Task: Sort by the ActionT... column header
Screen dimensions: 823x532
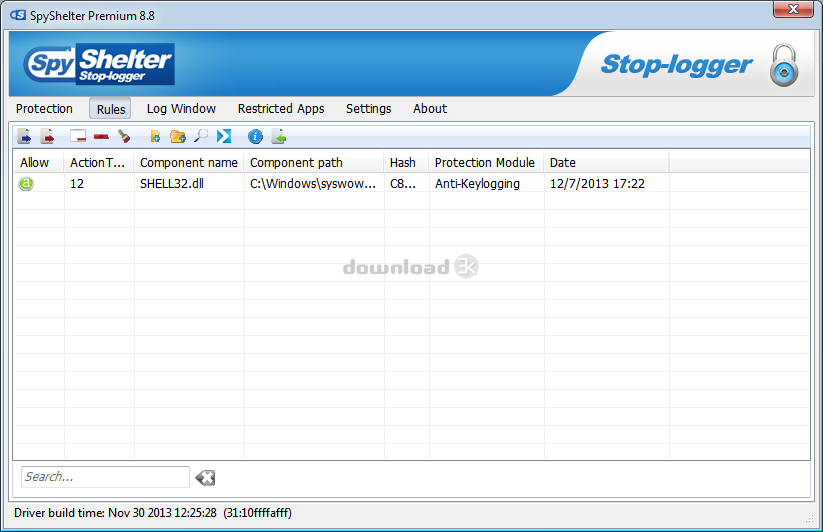Action: [99, 163]
